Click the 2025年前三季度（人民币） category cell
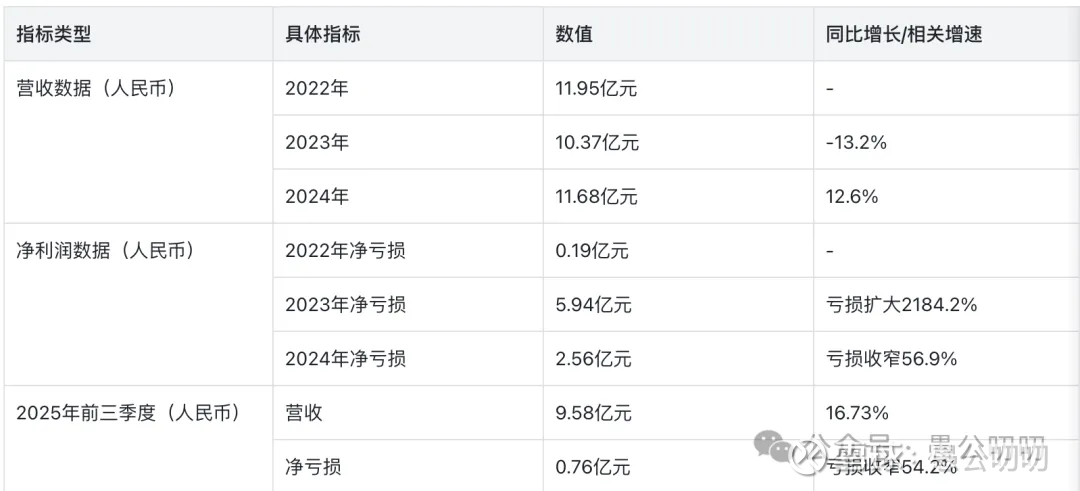This screenshot has width=1080, height=491. 127,412
